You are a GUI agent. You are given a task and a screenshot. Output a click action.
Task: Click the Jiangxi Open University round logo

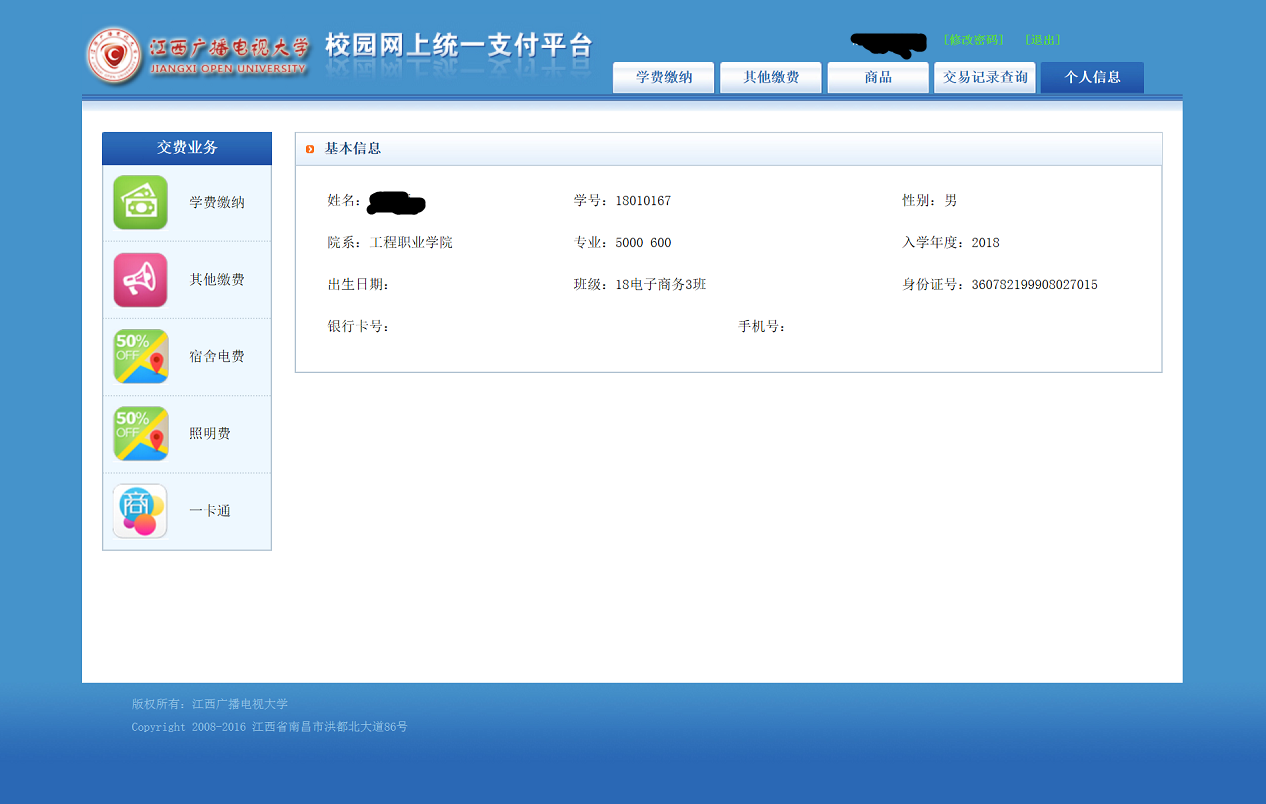114,55
